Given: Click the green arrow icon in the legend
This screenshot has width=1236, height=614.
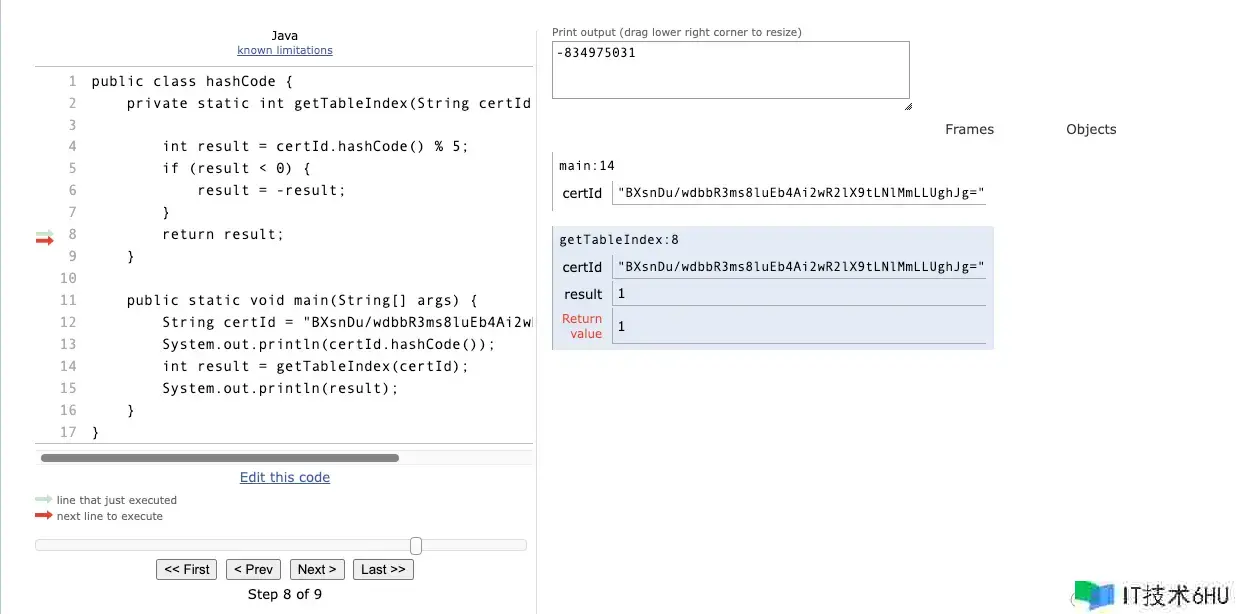Looking at the screenshot, I should [x=43, y=499].
